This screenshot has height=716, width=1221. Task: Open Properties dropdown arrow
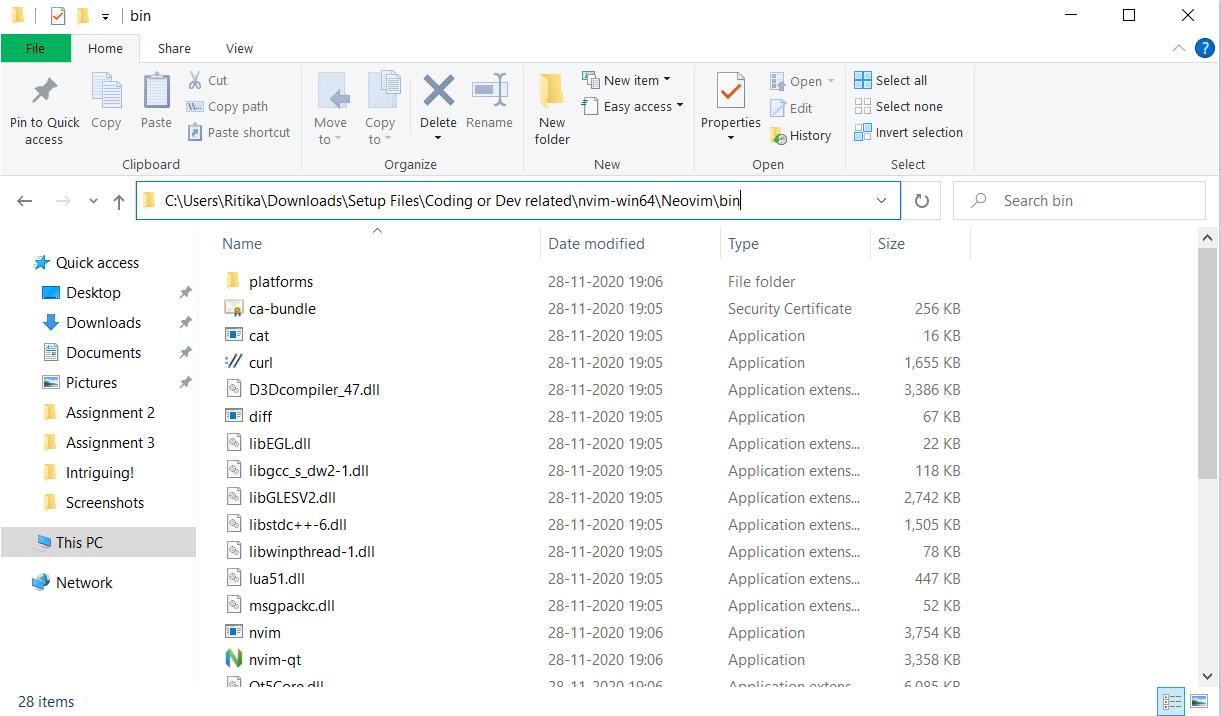click(731, 139)
